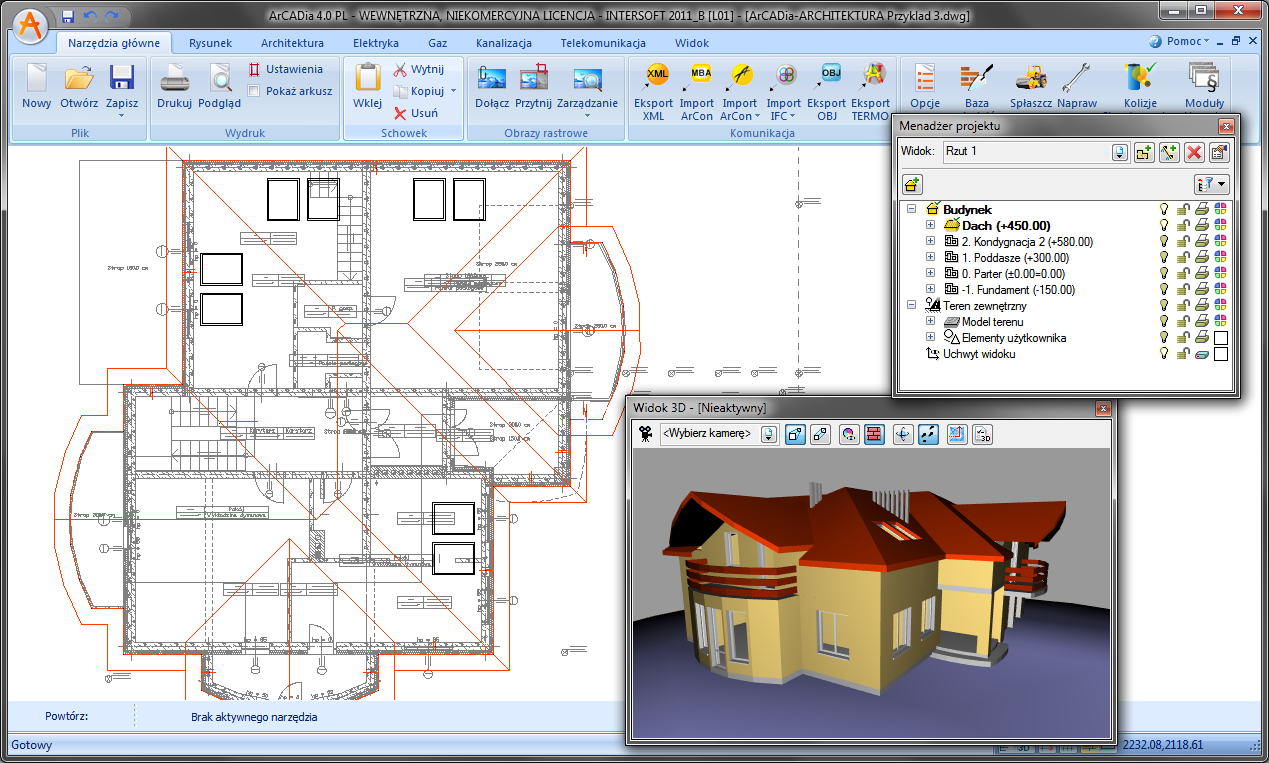Collapse the Teren zewnętrzny node
Image resolution: width=1269 pixels, height=763 pixels.
(x=911, y=305)
